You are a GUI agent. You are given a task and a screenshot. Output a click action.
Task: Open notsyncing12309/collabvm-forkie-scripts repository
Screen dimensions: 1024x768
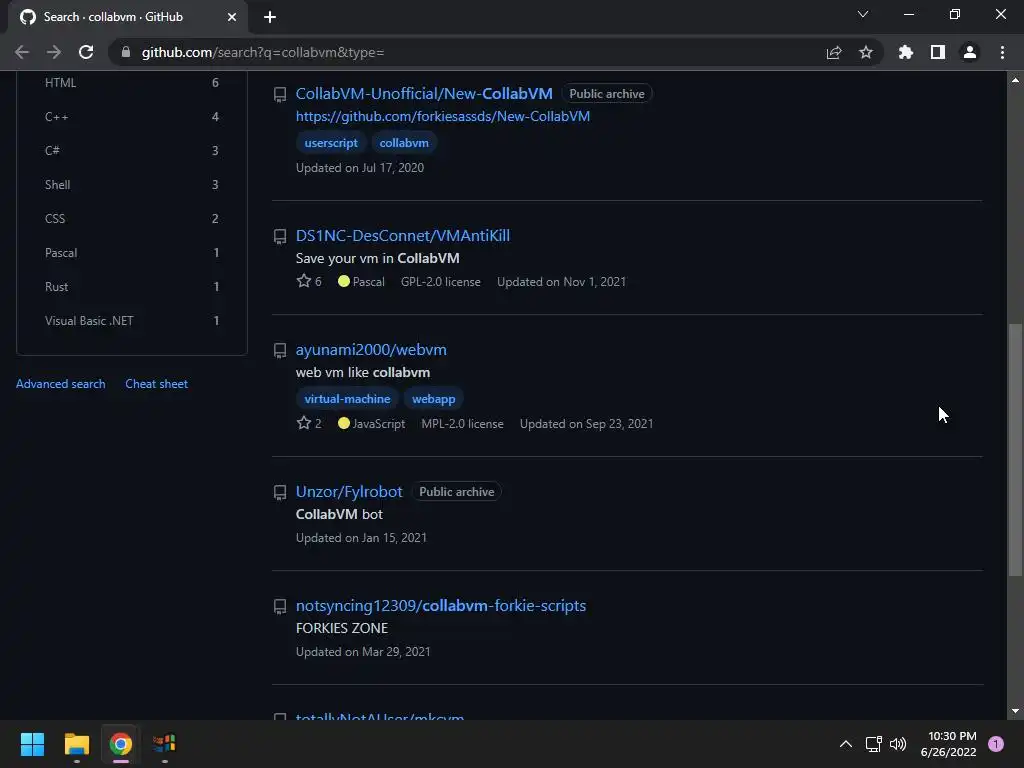[x=441, y=605]
